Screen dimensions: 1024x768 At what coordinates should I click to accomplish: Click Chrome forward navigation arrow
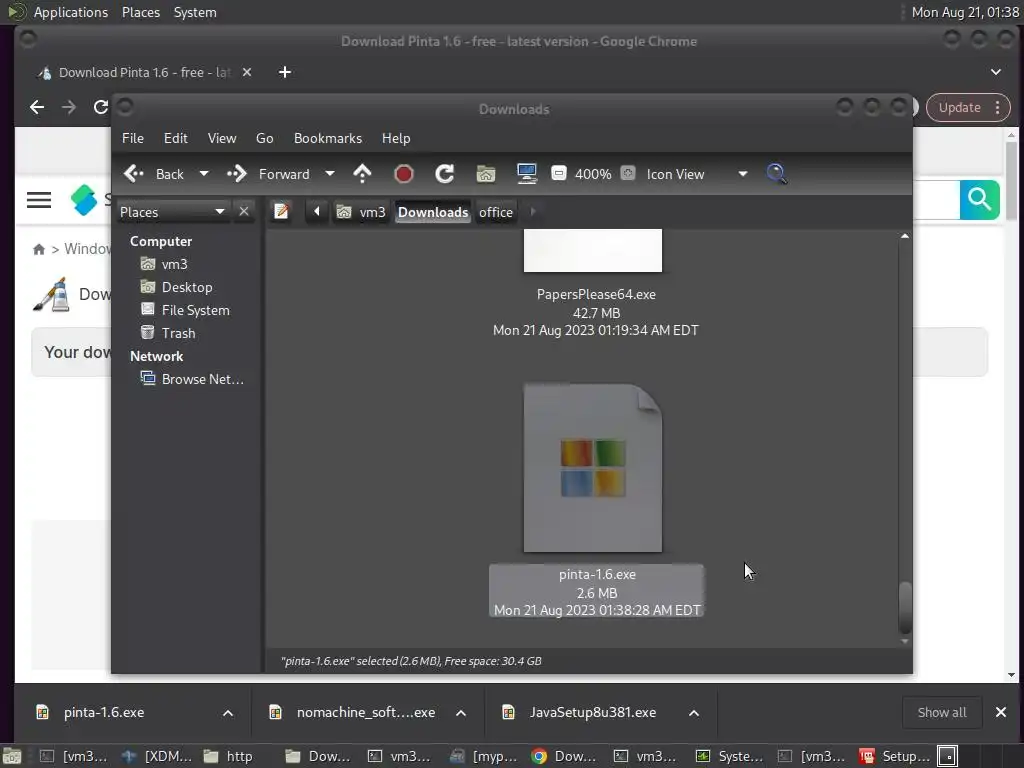(x=69, y=107)
